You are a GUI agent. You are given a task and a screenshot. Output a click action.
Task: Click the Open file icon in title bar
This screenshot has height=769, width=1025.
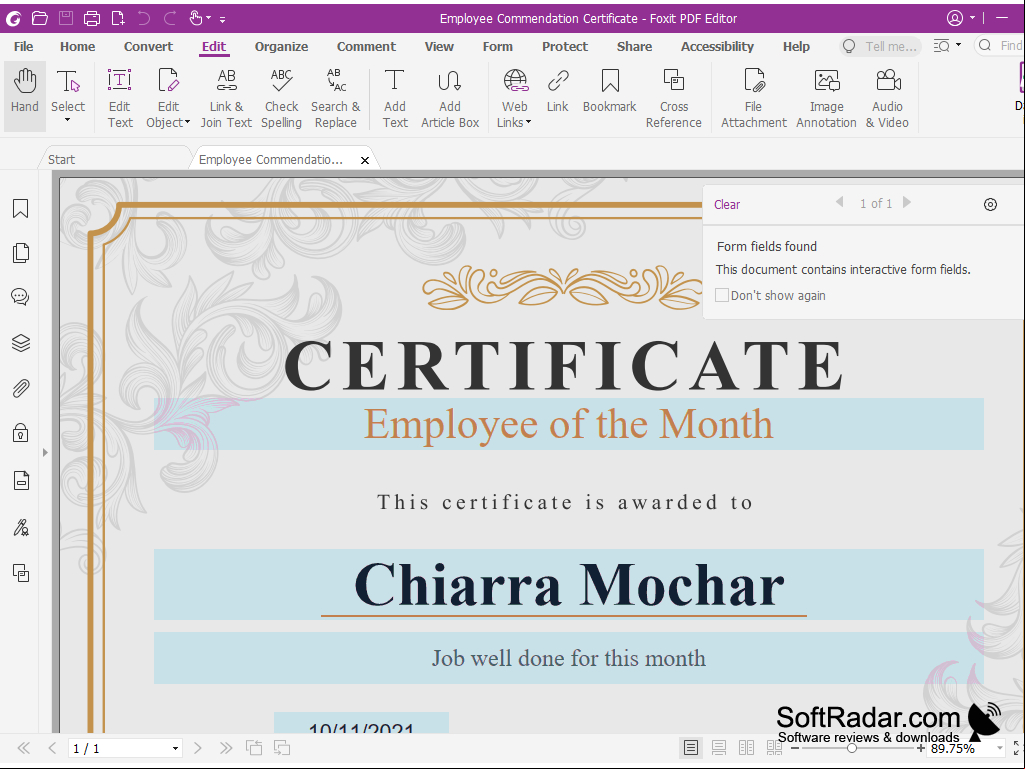[40, 18]
